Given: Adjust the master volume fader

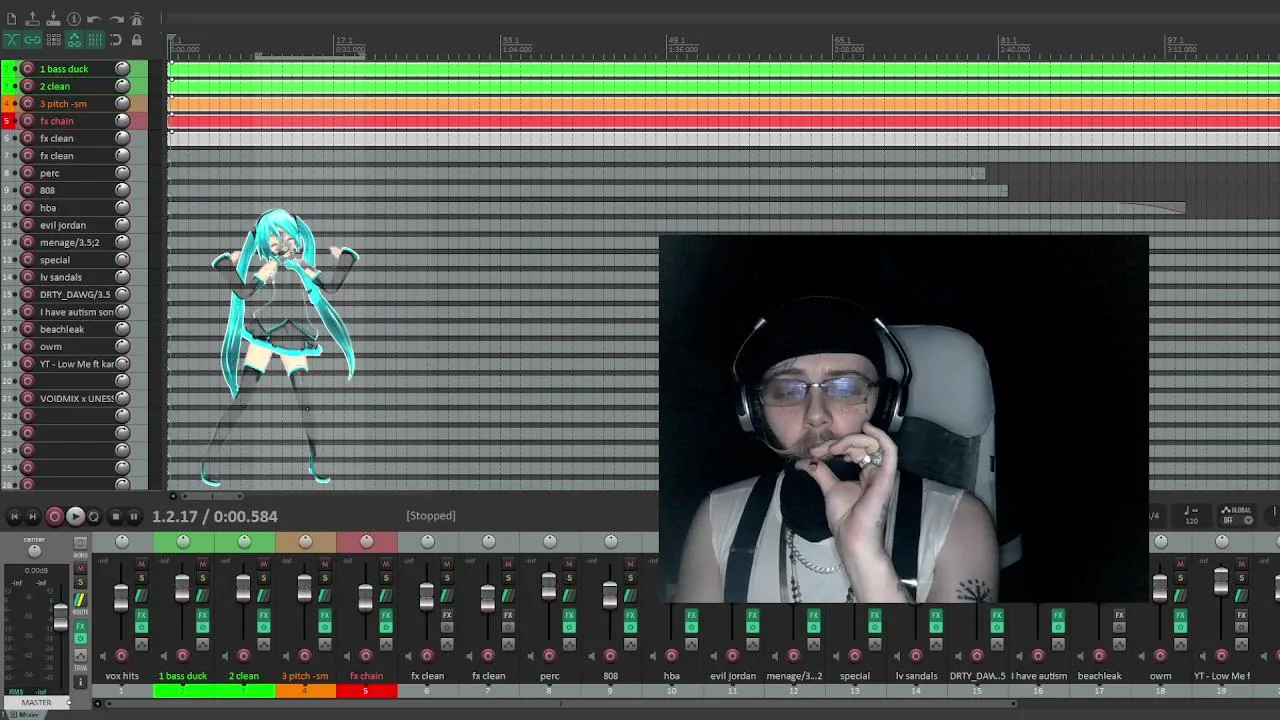Looking at the screenshot, I should pyautogui.click(x=61, y=616).
